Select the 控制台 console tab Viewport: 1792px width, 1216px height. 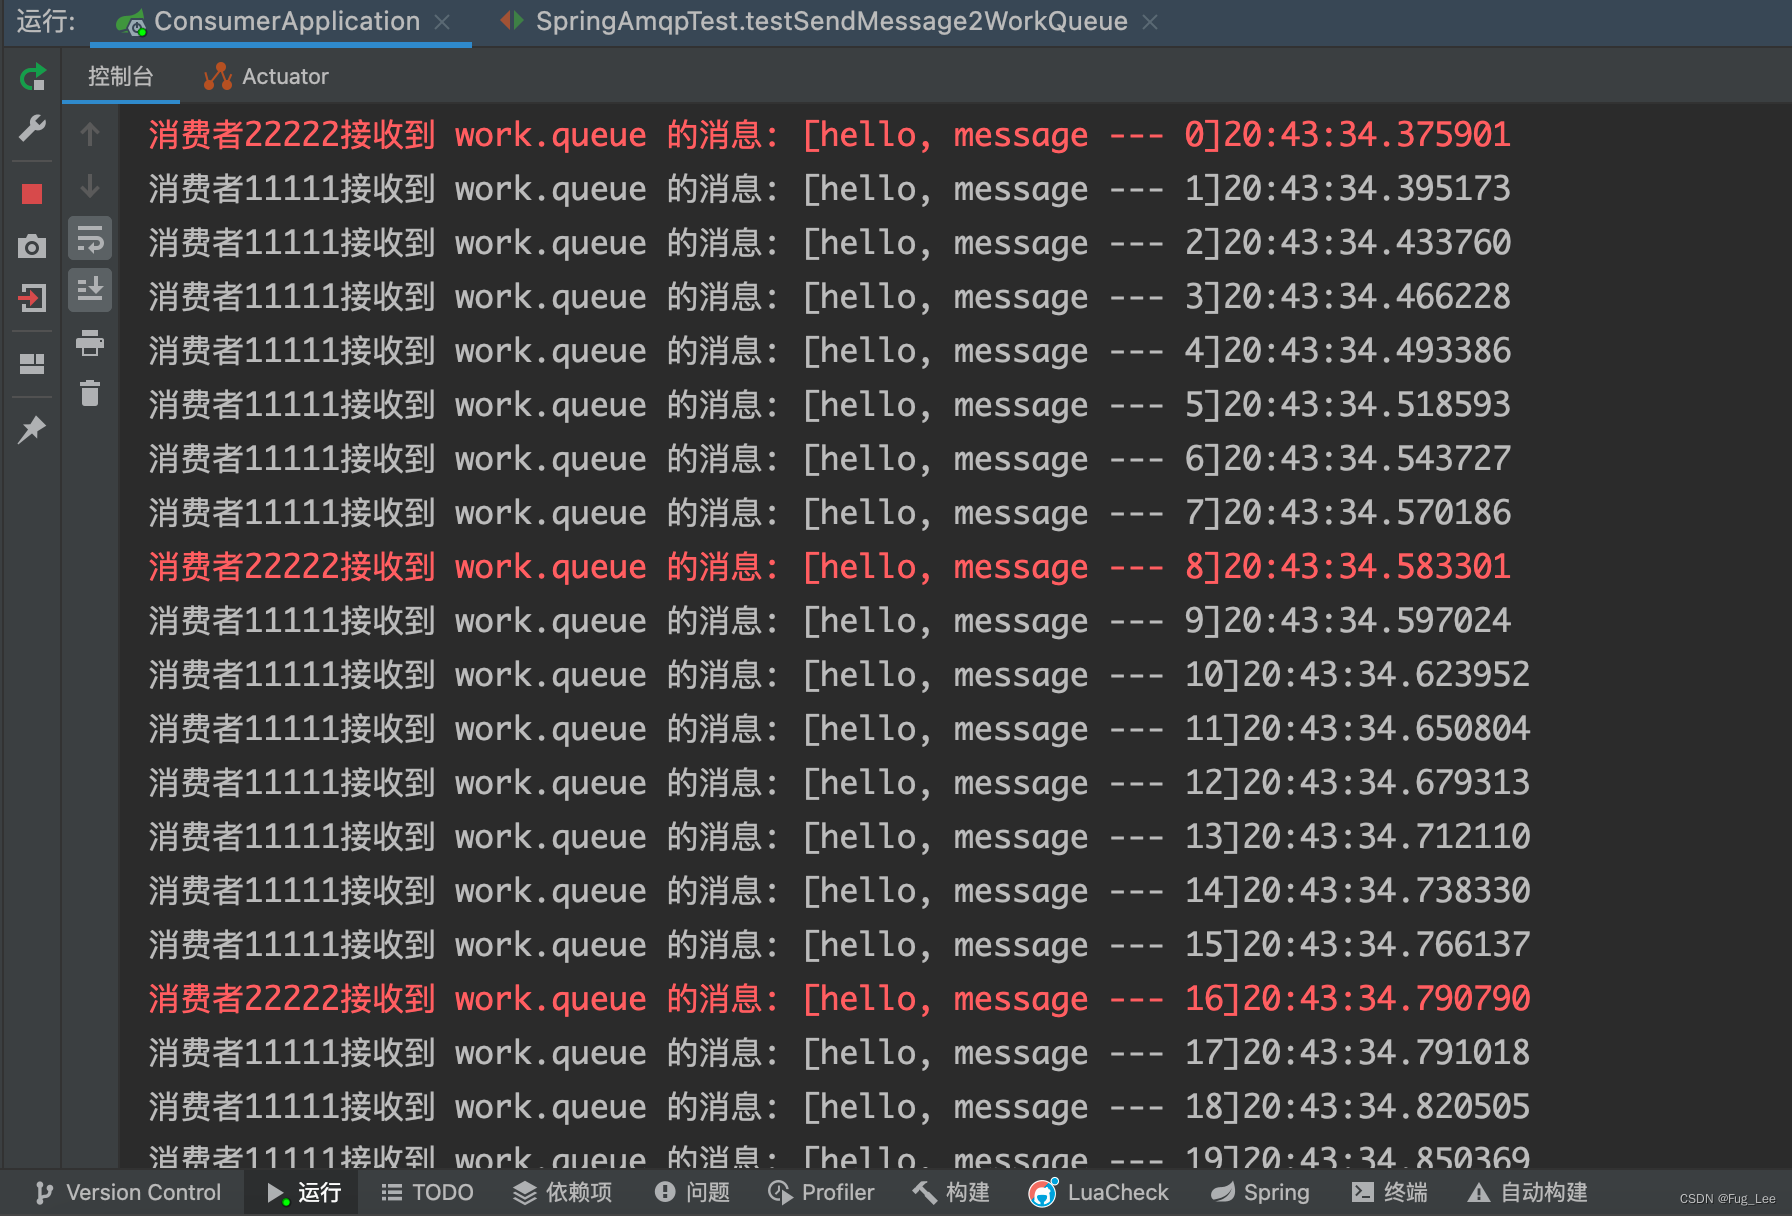tap(120, 77)
